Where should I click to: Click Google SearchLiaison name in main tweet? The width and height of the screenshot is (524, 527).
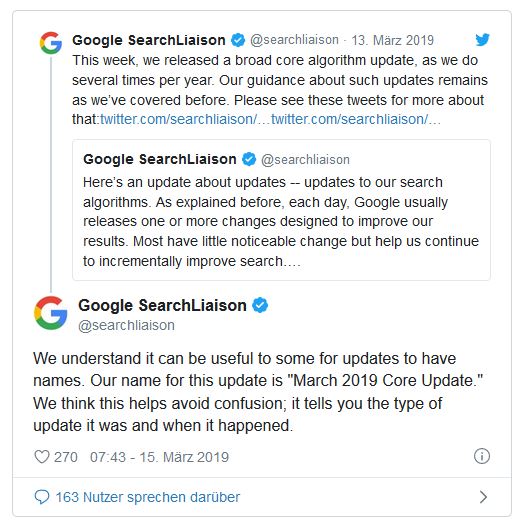click(162, 306)
